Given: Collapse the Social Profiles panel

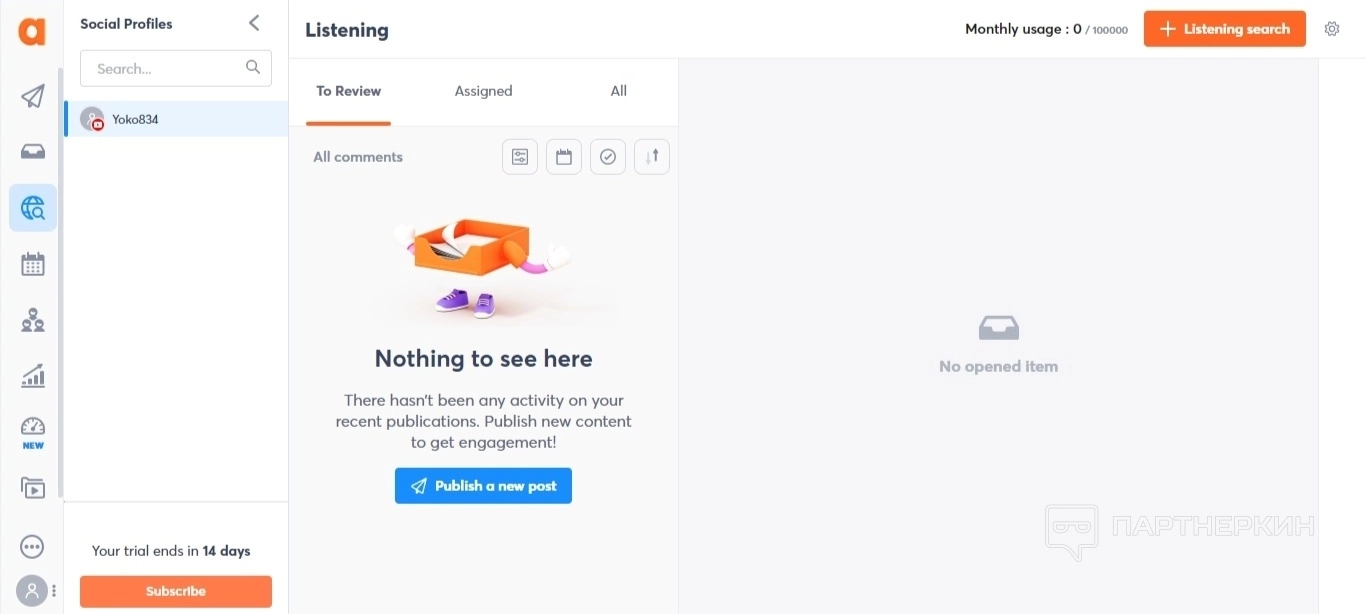Looking at the screenshot, I should (x=254, y=23).
